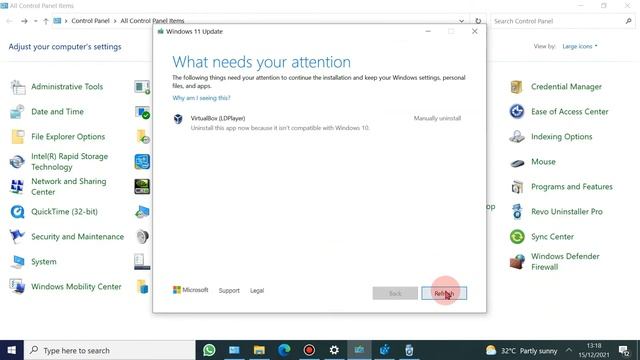The image size is (640, 360).
Task: Click weather widget showing 32°C Partly sunny
Action: [521, 350]
